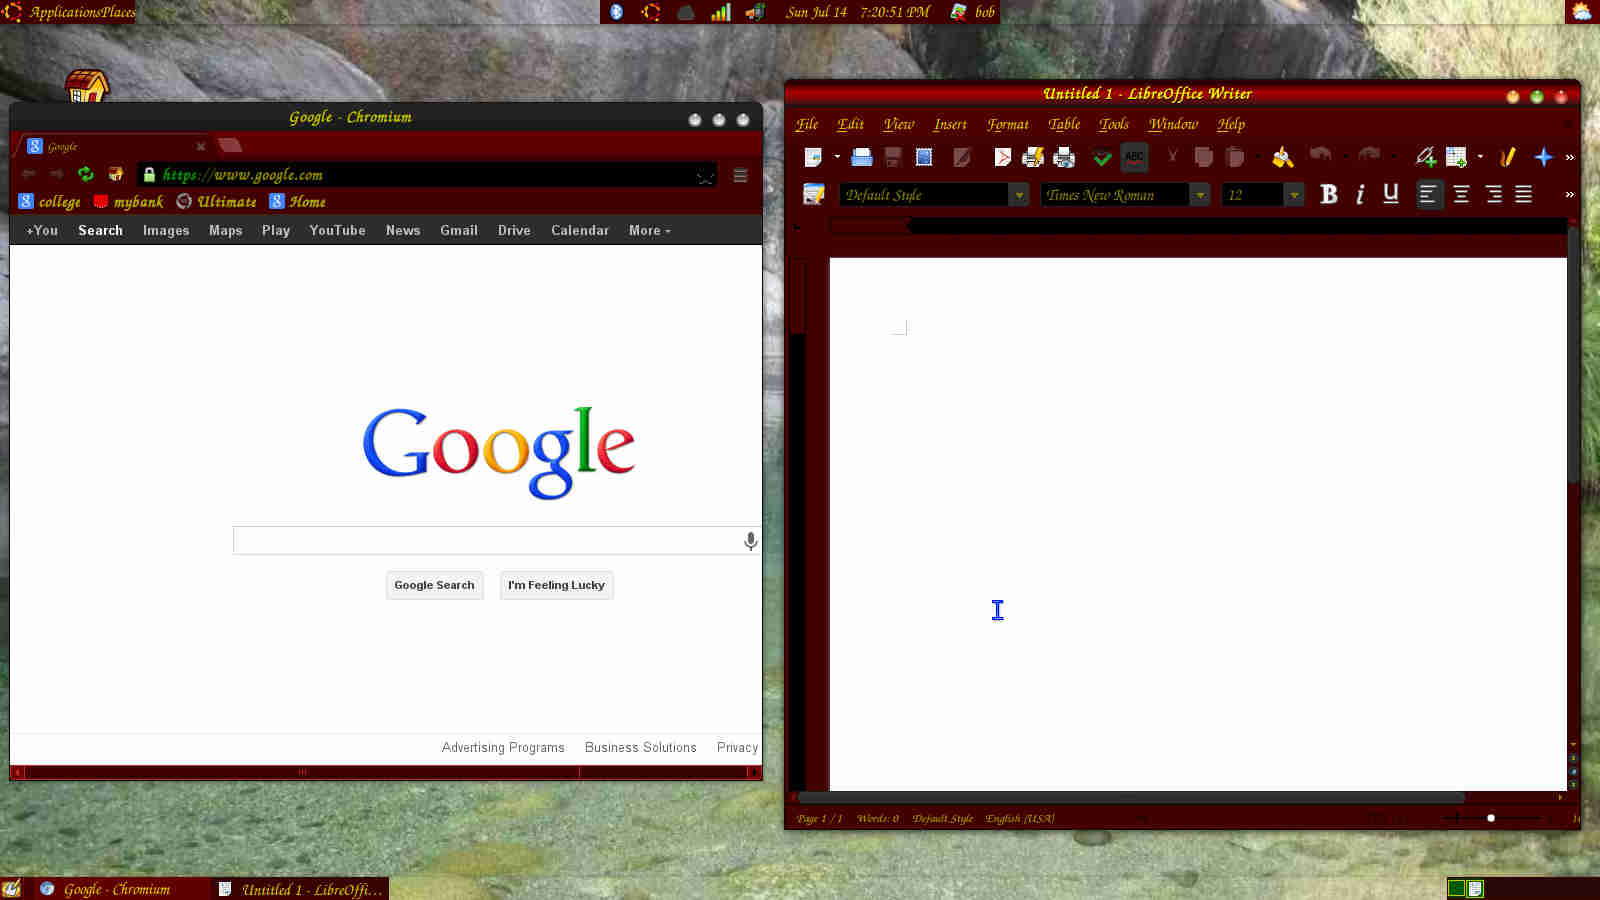Toggle AutoSpellcheck ABC button
The width and height of the screenshot is (1600, 900).
[x=1134, y=157]
